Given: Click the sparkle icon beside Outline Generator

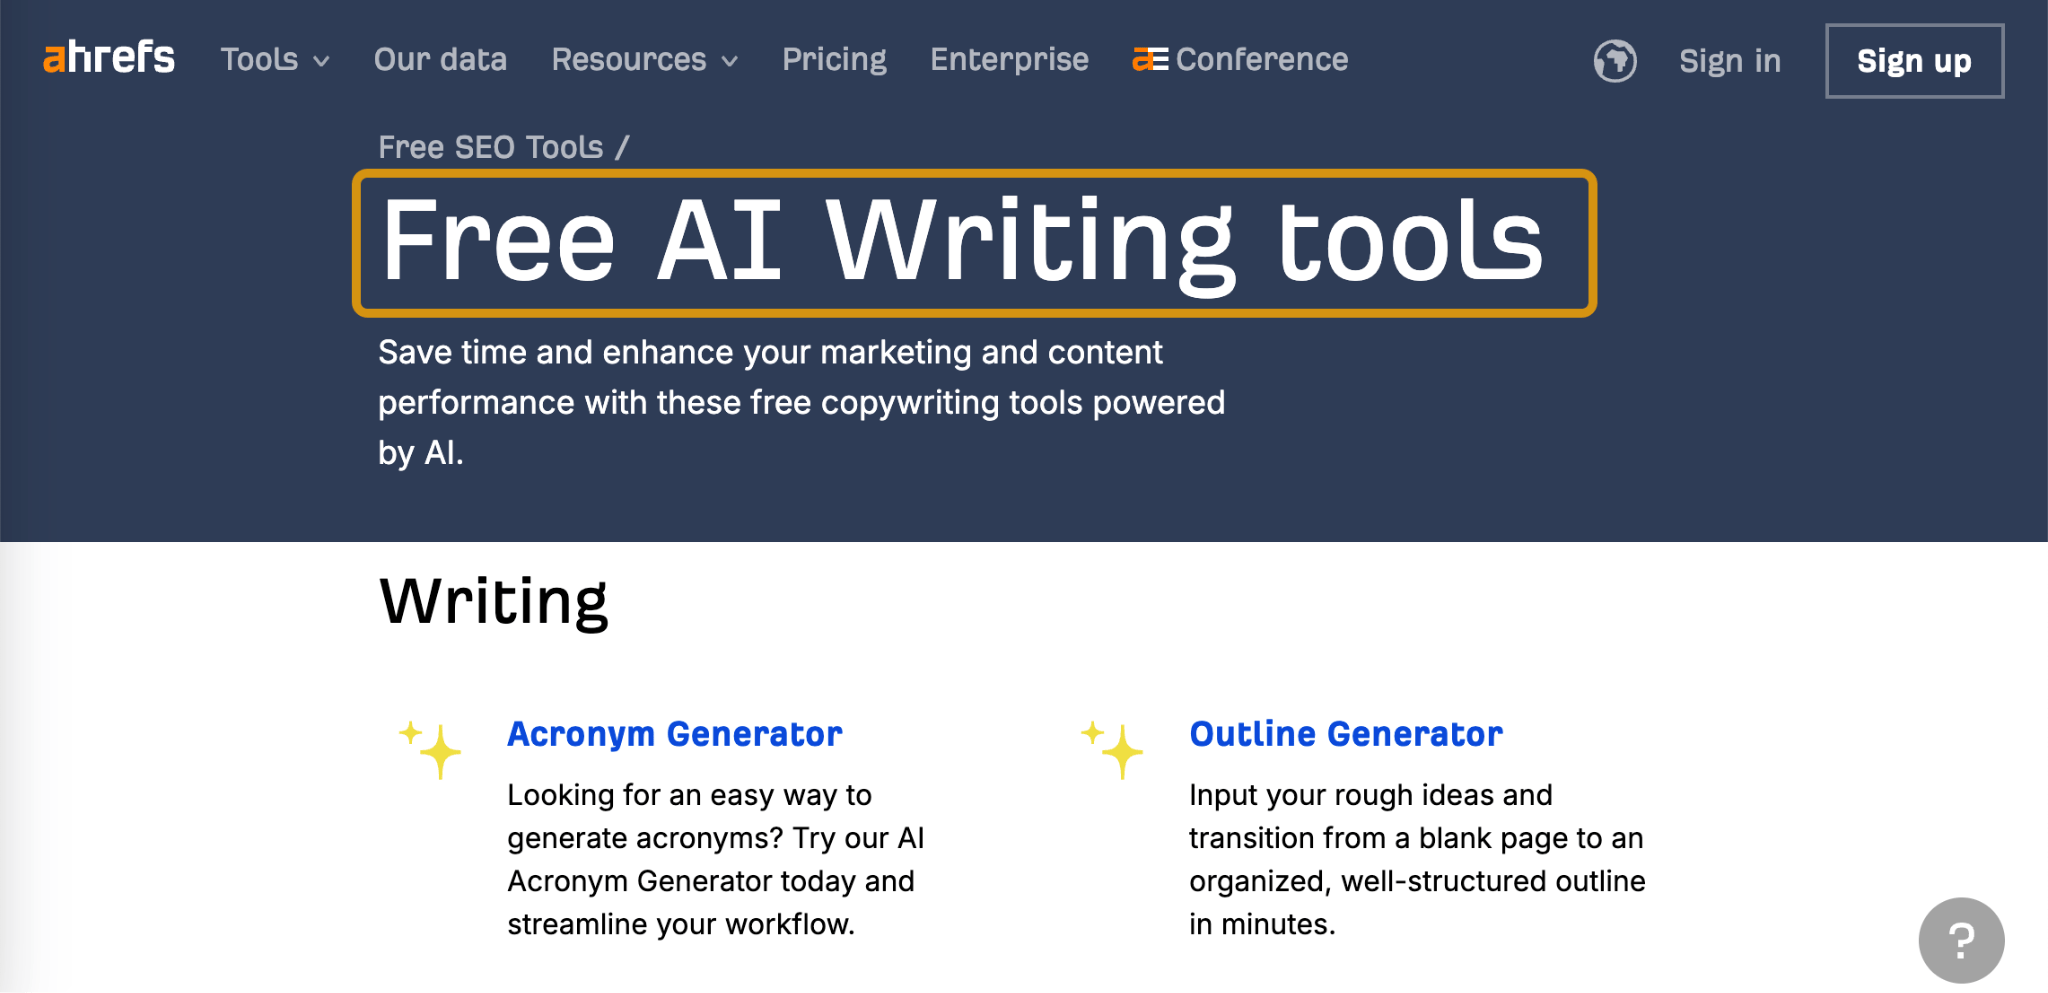Looking at the screenshot, I should tap(1112, 749).
